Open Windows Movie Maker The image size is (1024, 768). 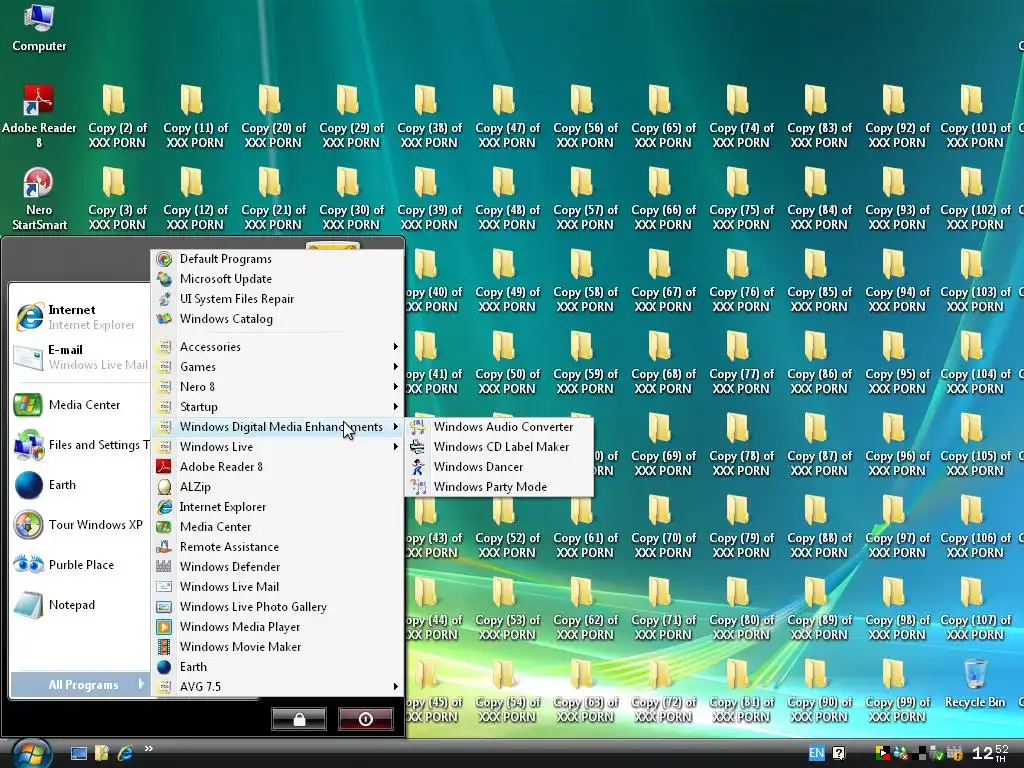point(278,647)
